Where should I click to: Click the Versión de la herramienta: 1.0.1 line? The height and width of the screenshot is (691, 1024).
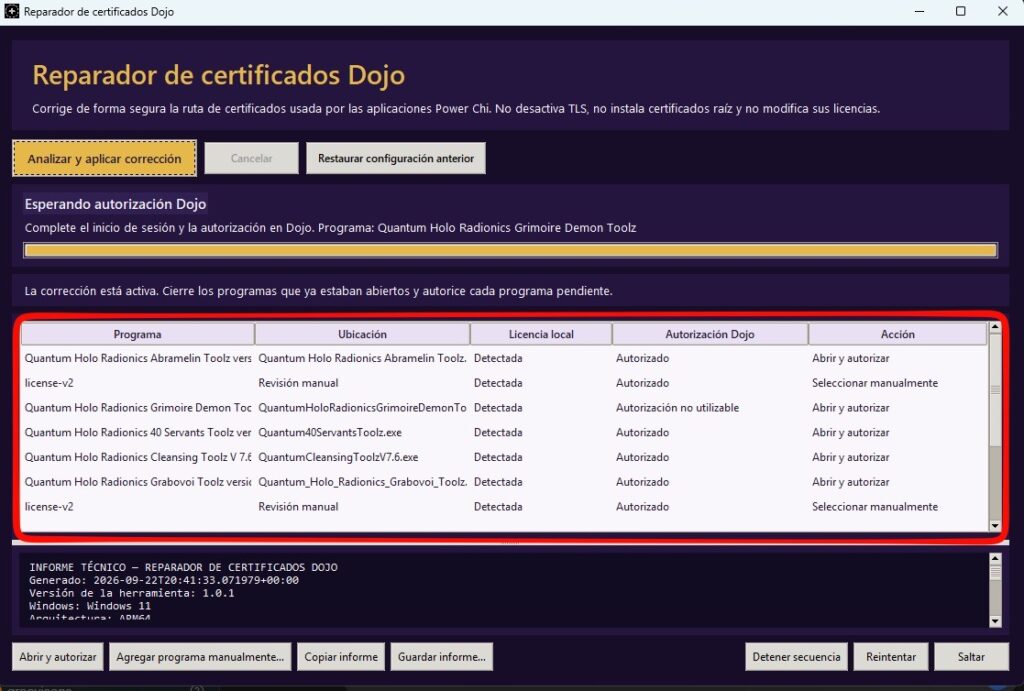(131, 593)
